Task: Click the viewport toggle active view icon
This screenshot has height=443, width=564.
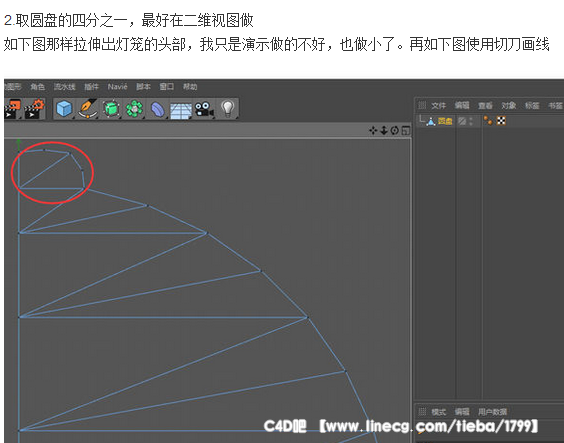Action: point(406,131)
